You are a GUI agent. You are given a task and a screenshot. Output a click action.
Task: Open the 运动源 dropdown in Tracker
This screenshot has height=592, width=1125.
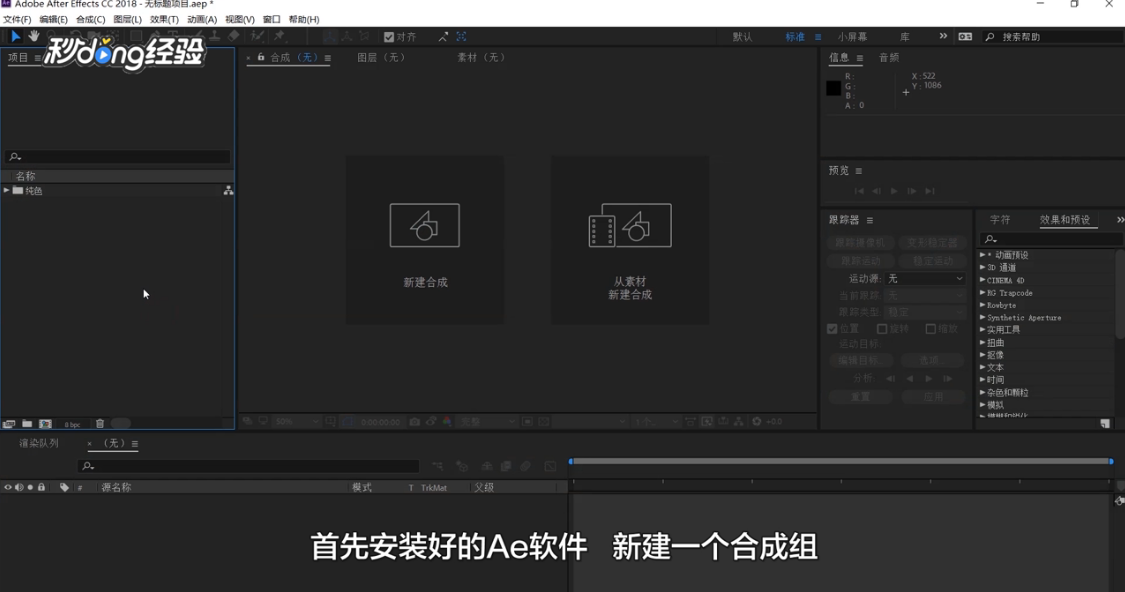click(926, 278)
